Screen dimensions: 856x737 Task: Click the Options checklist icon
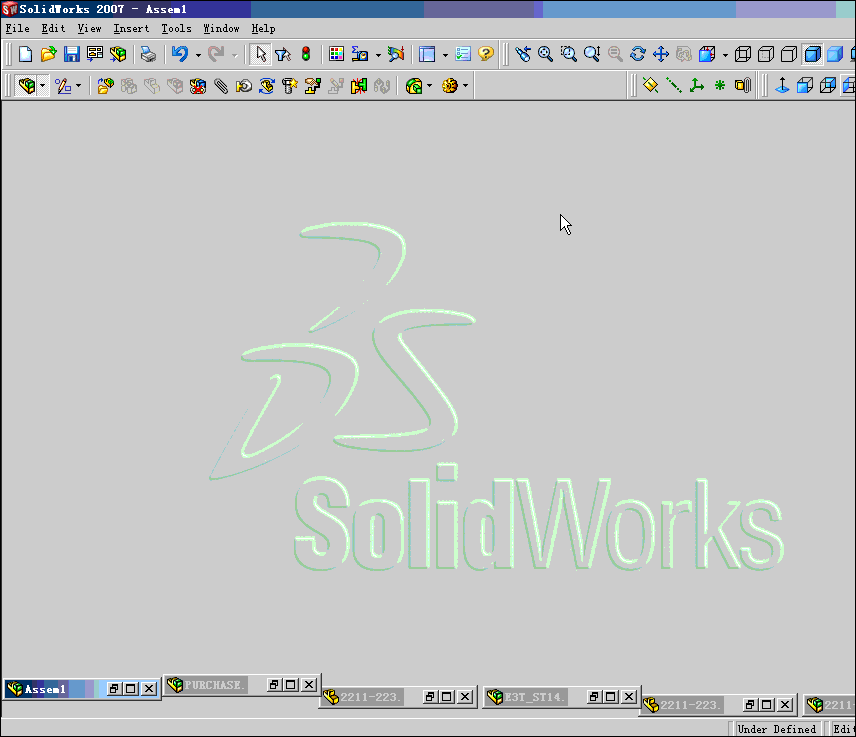[463, 54]
